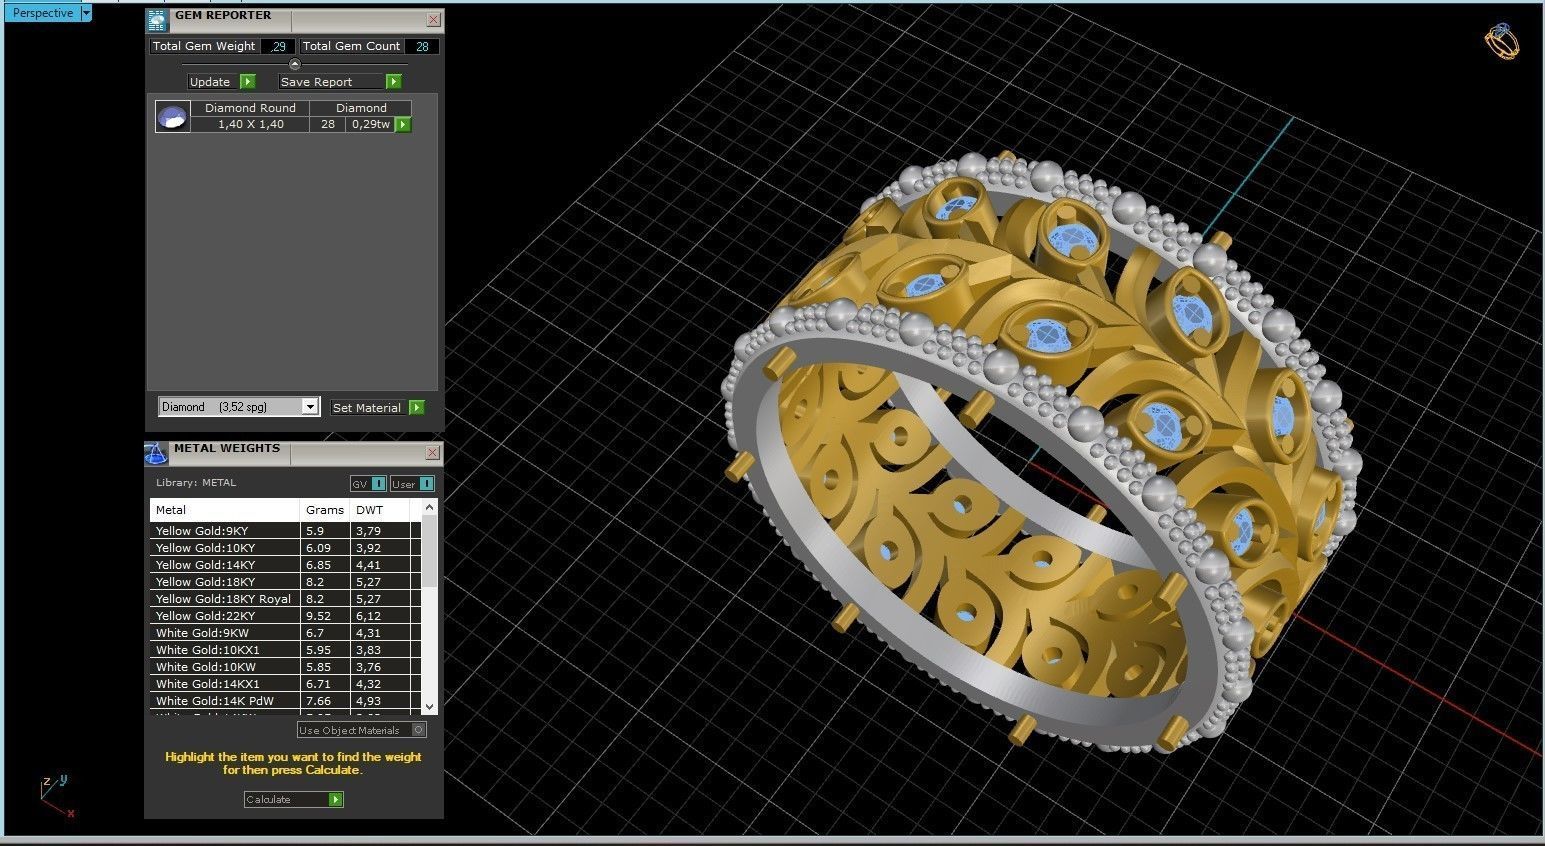This screenshot has height=846, width=1545.
Task: Close the Metal Weights panel
Action: point(432,453)
